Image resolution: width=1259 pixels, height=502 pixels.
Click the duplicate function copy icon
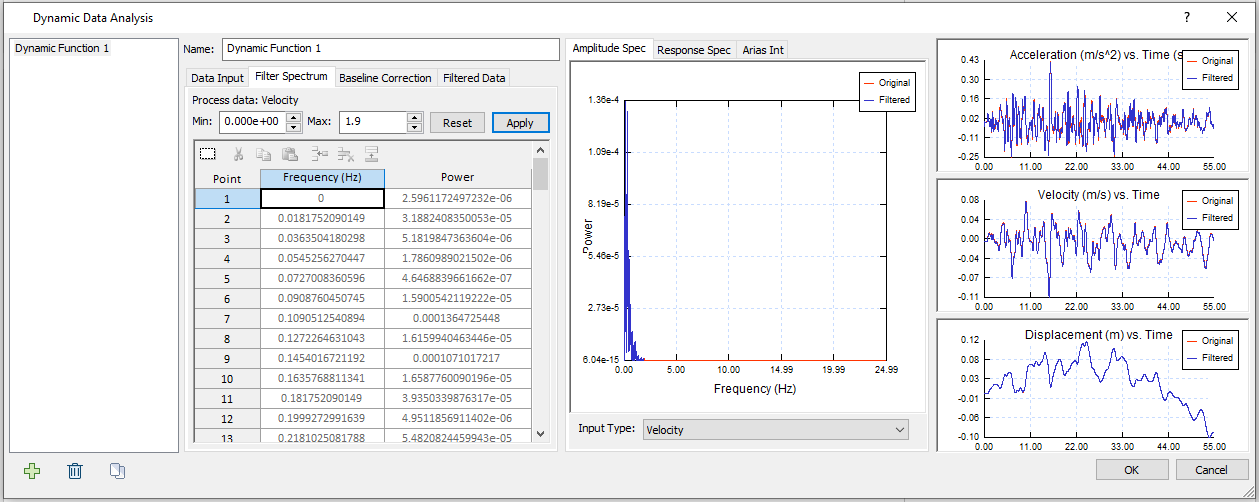point(117,471)
